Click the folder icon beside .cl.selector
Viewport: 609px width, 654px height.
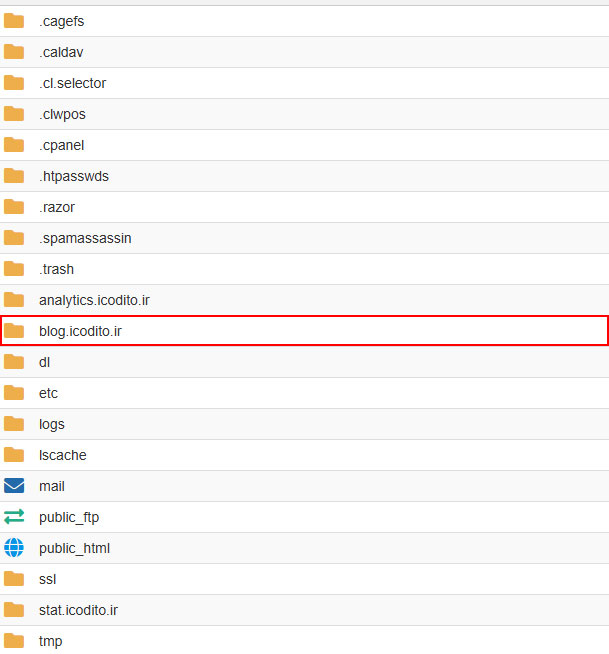click(14, 83)
